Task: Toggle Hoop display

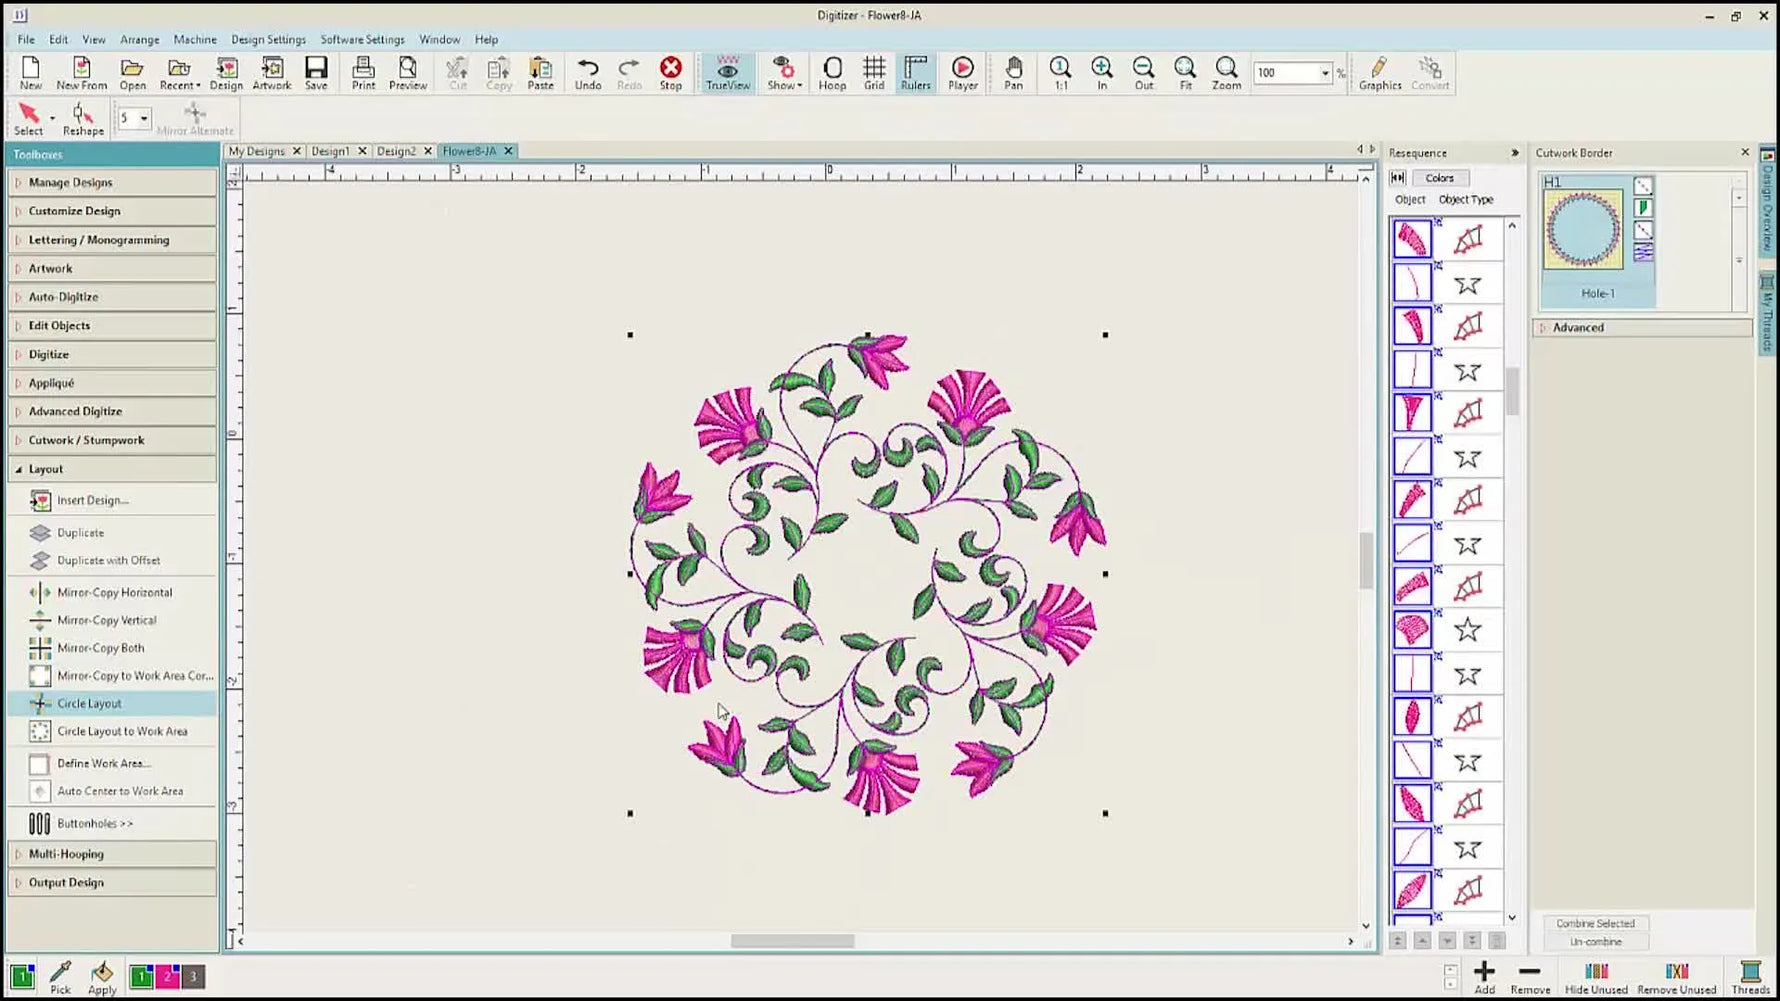Action: 832,73
